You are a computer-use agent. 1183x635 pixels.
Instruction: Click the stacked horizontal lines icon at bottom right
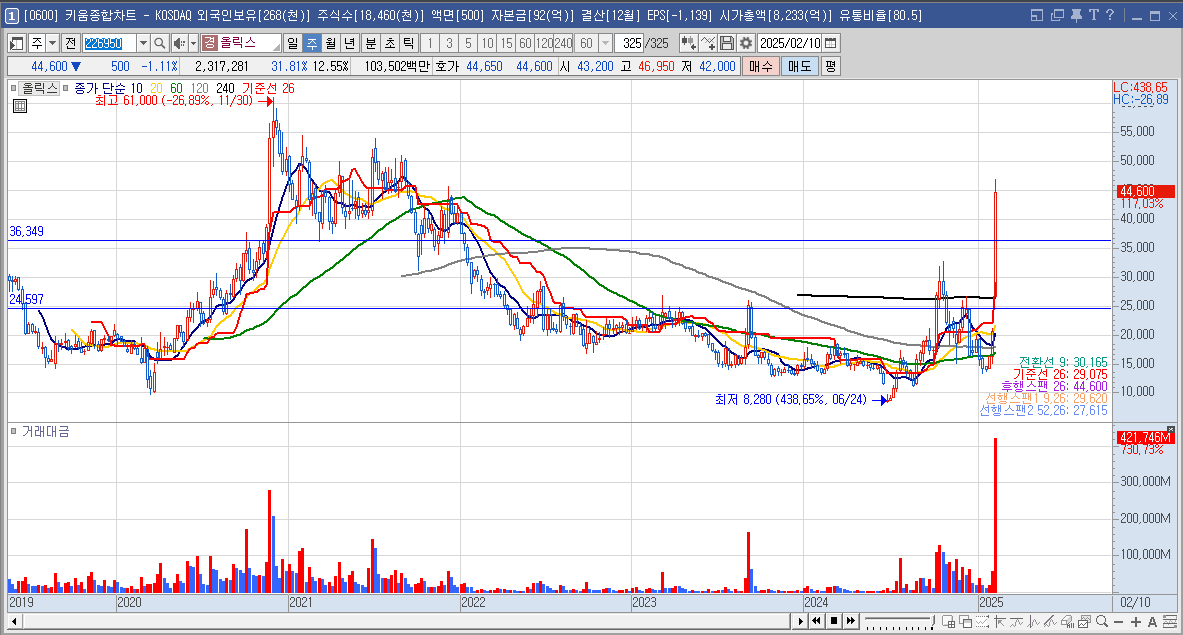(x=1169, y=621)
